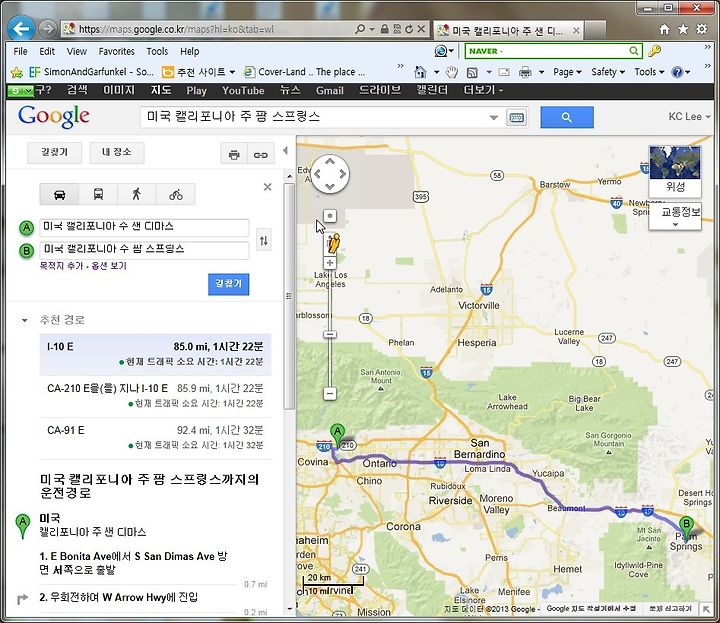Open the View menu
Screen dimensions: 720x623
(76, 51)
